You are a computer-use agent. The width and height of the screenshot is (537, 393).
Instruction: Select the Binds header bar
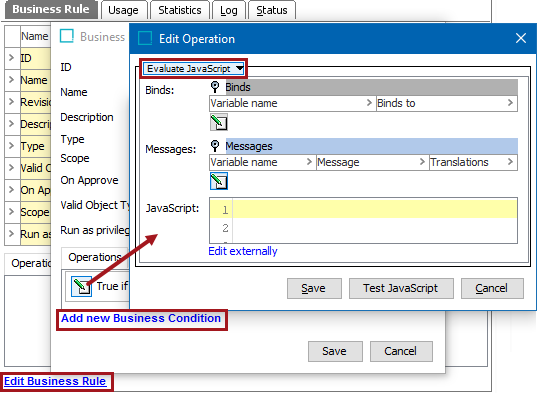(x=372, y=87)
